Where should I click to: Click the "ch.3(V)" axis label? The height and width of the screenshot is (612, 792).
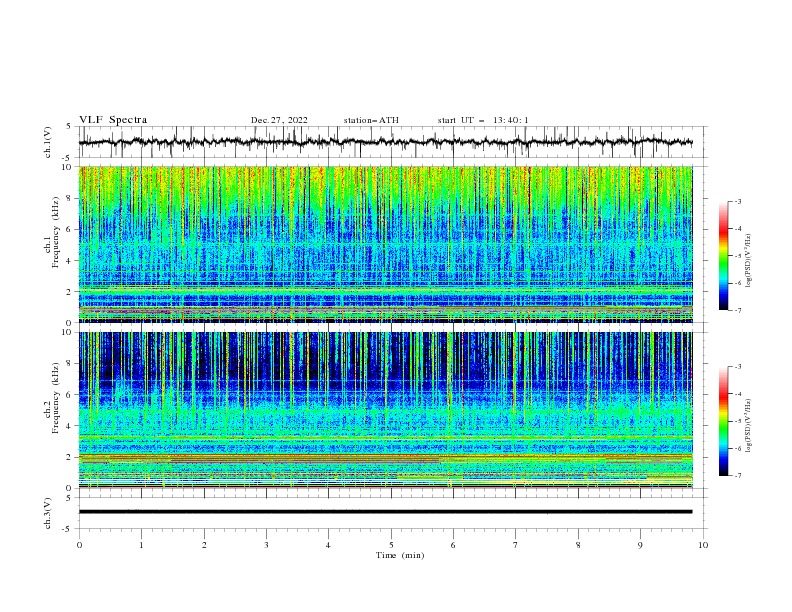[x=48, y=513]
